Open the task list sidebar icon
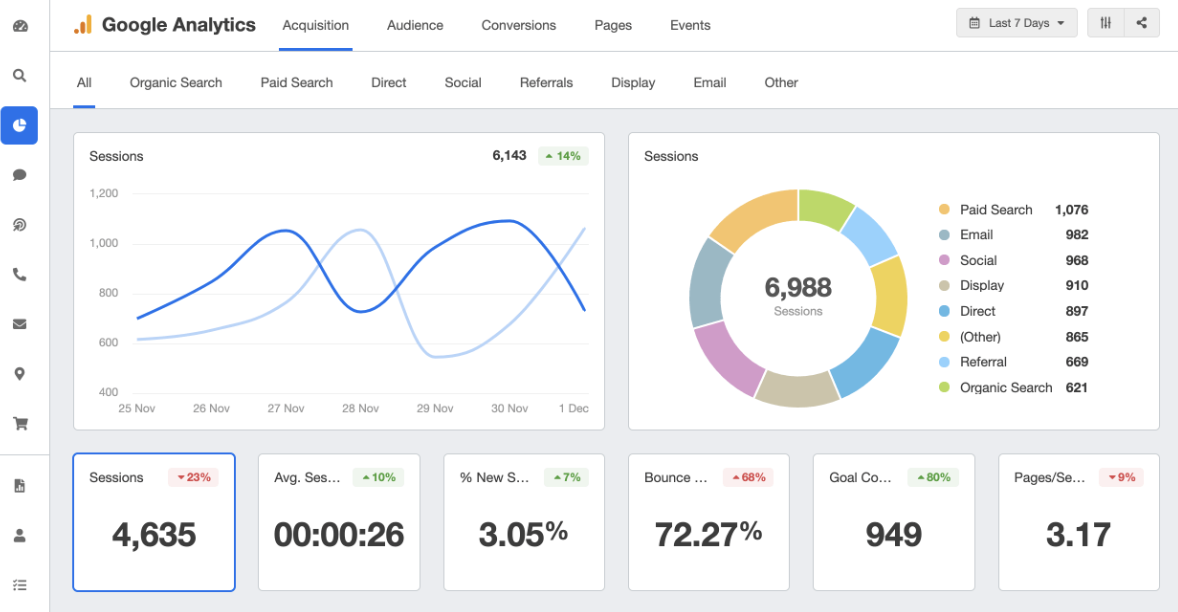Viewport: 1178px width, 612px height. click(20, 585)
